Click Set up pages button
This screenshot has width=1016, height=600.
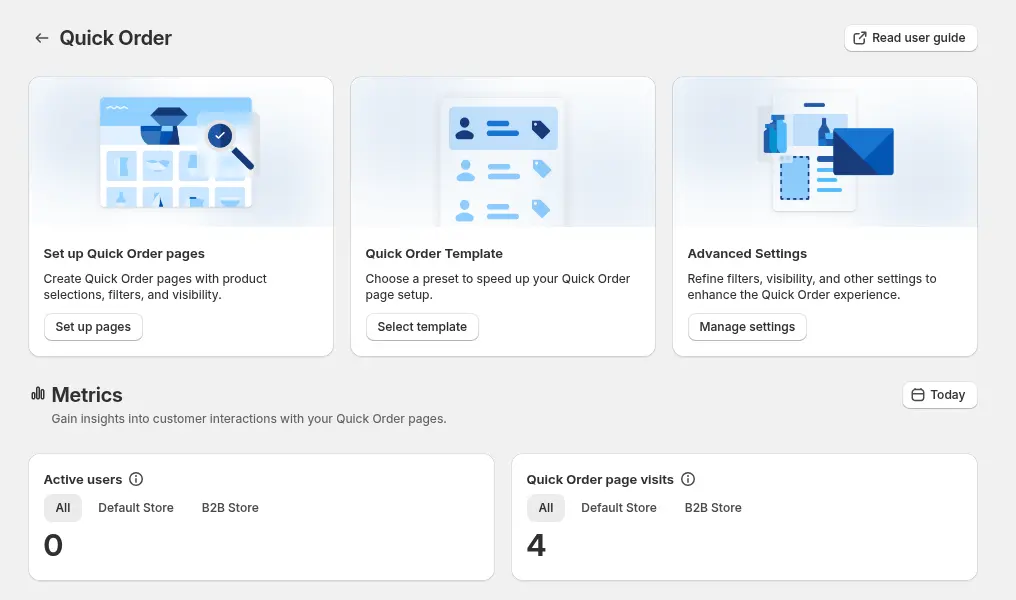(93, 327)
